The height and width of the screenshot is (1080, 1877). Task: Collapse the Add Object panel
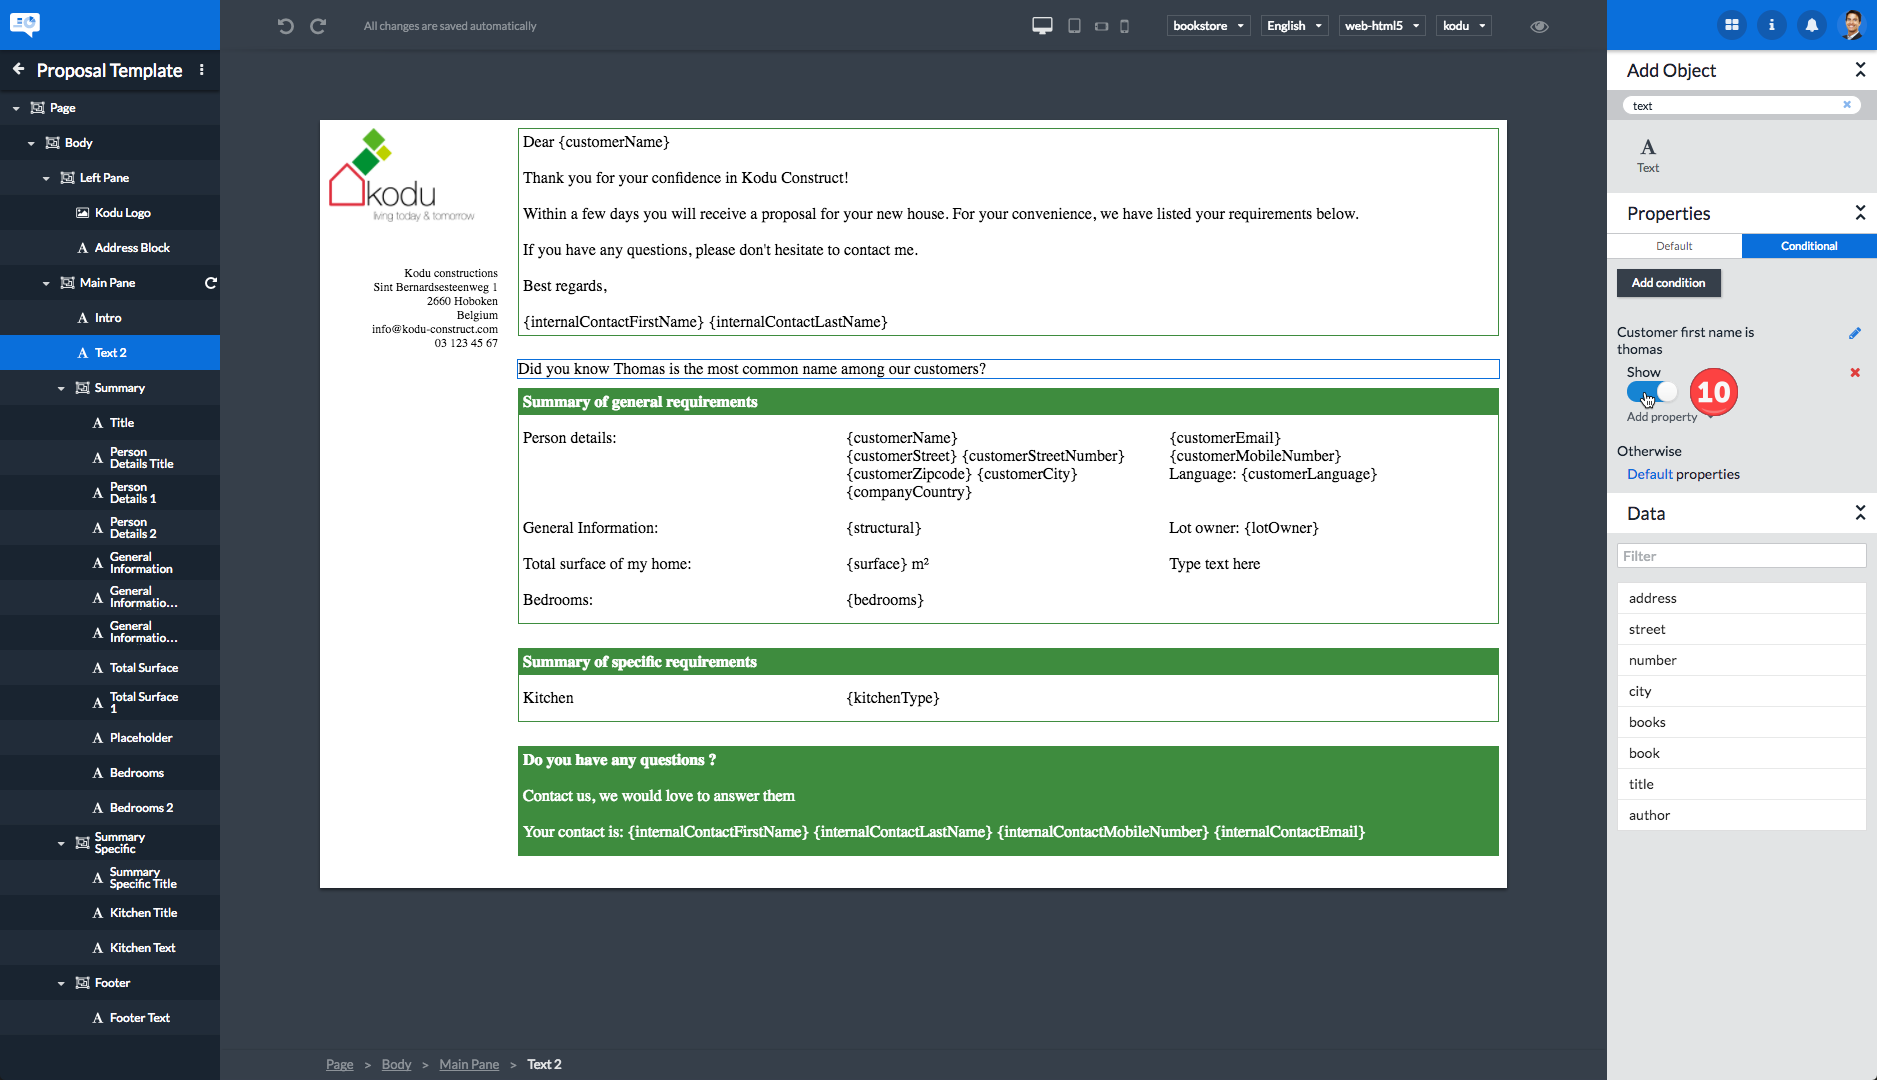click(1860, 69)
